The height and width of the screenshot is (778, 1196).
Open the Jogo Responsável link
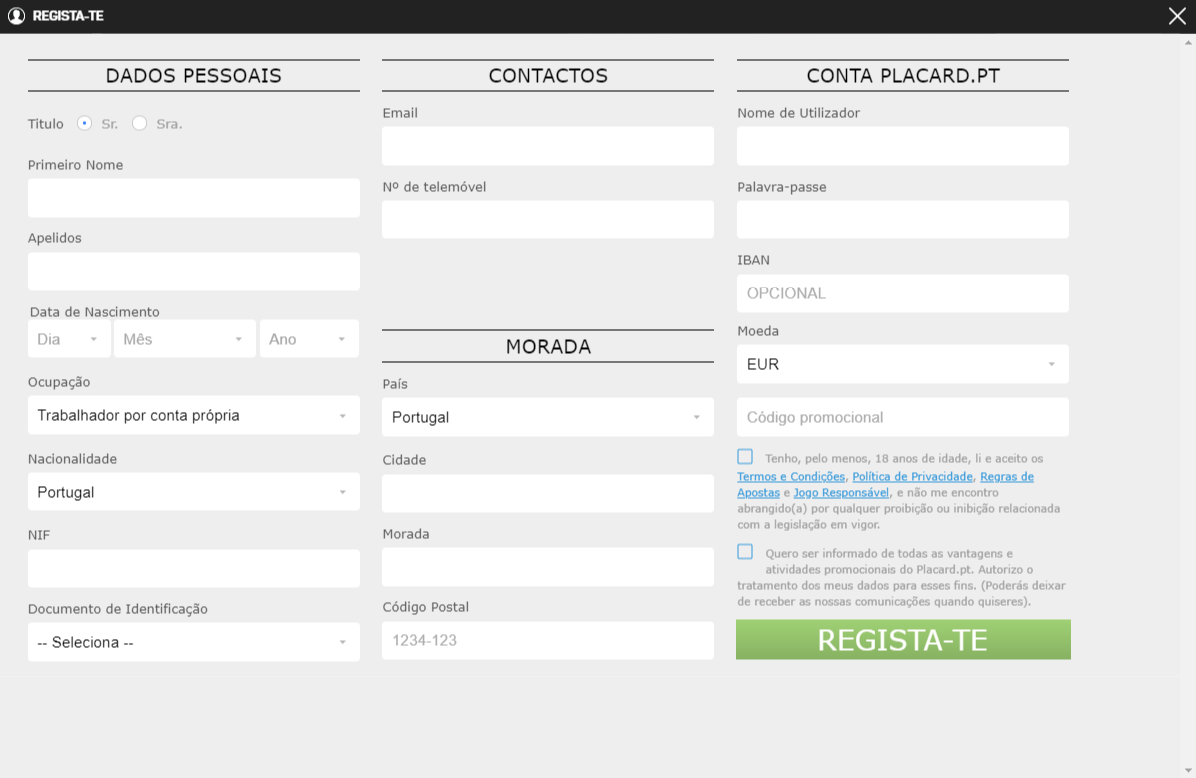(841, 493)
